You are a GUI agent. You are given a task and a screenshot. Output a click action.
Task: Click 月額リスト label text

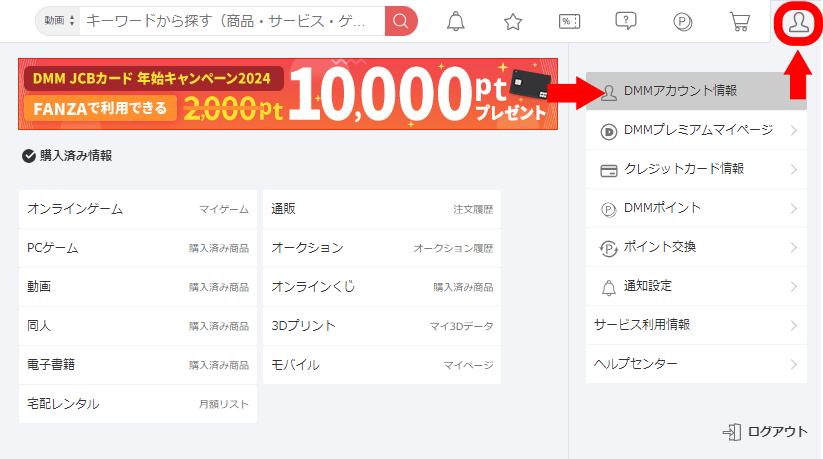(x=224, y=404)
